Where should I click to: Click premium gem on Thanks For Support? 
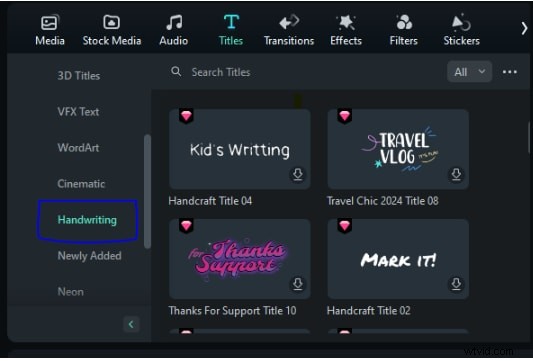pos(186,226)
